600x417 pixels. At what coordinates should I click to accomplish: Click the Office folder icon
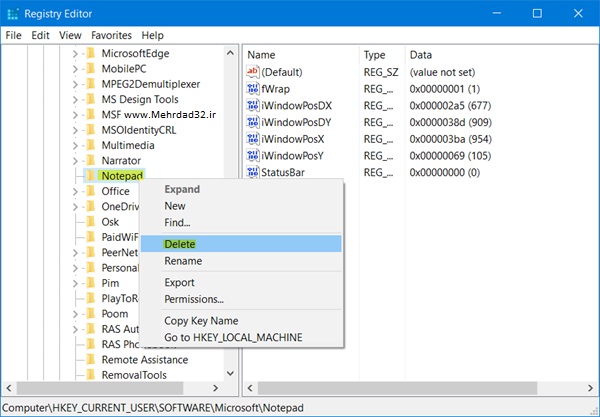coord(91,191)
